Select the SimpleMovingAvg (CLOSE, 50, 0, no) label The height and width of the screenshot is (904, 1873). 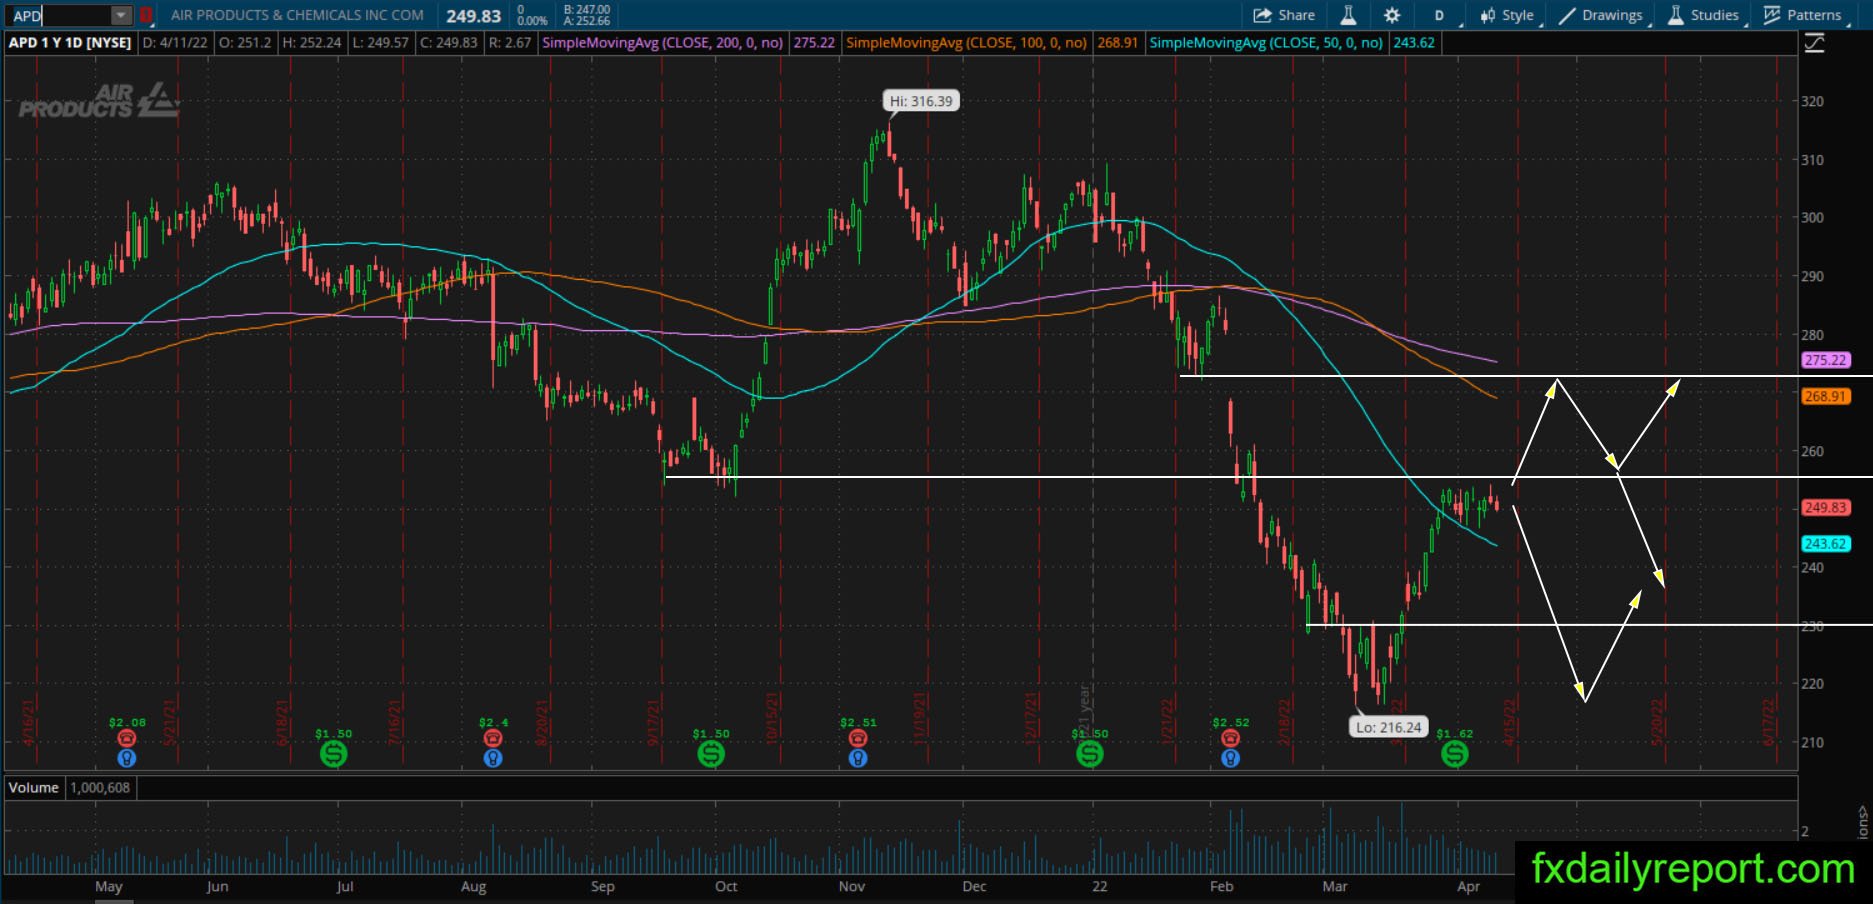coord(1266,43)
